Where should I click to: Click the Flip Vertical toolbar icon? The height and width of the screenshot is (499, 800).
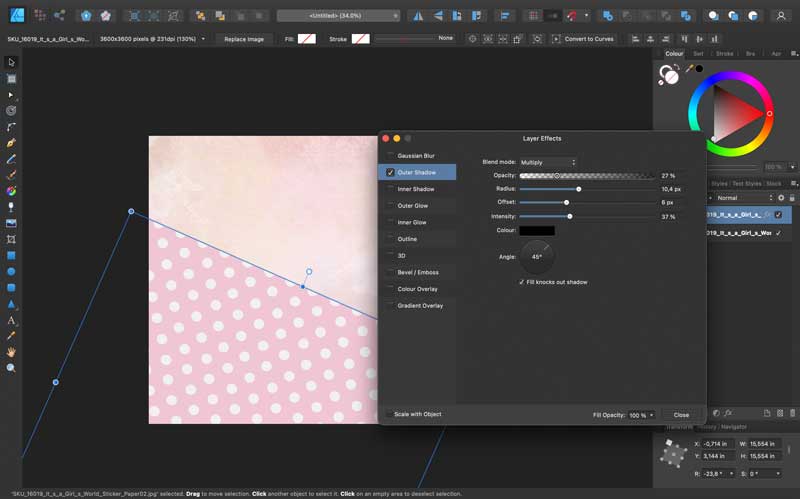(438, 16)
